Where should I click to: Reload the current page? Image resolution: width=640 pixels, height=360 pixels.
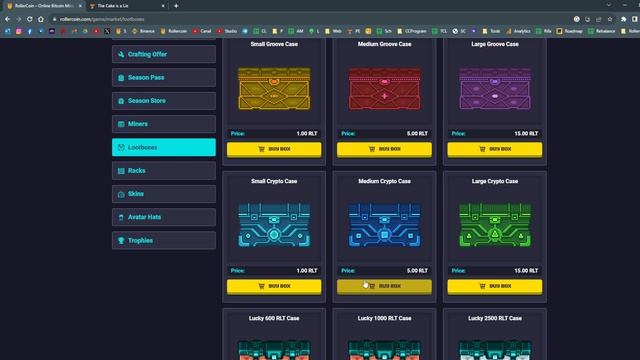pos(29,19)
